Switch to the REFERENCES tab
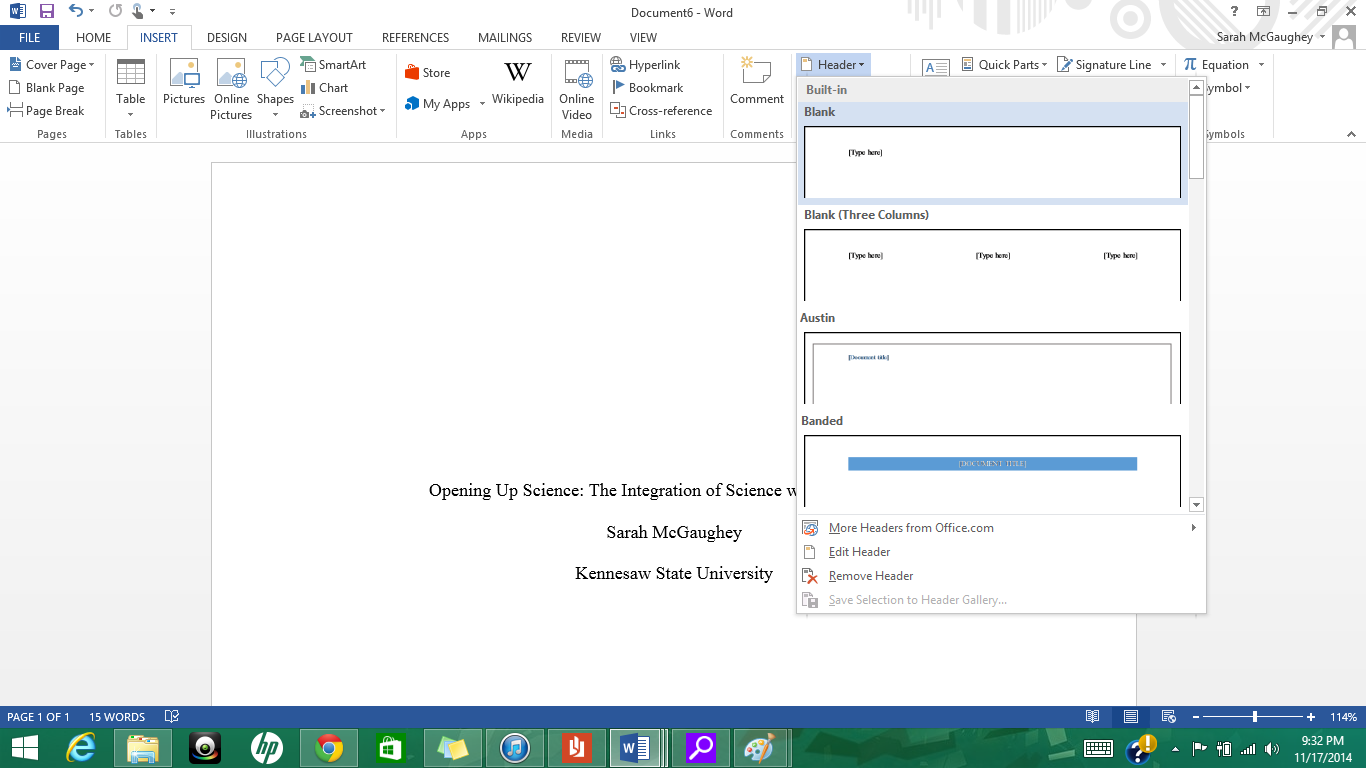The image size is (1366, 768). (x=415, y=38)
